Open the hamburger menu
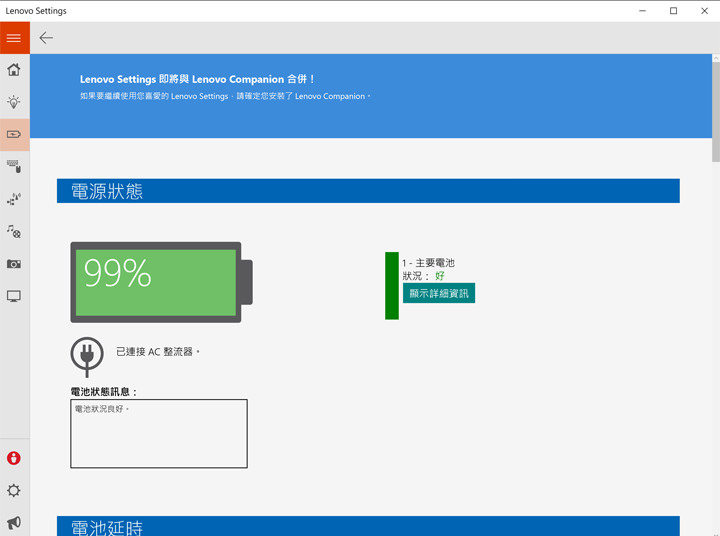720x536 pixels. (x=14, y=38)
